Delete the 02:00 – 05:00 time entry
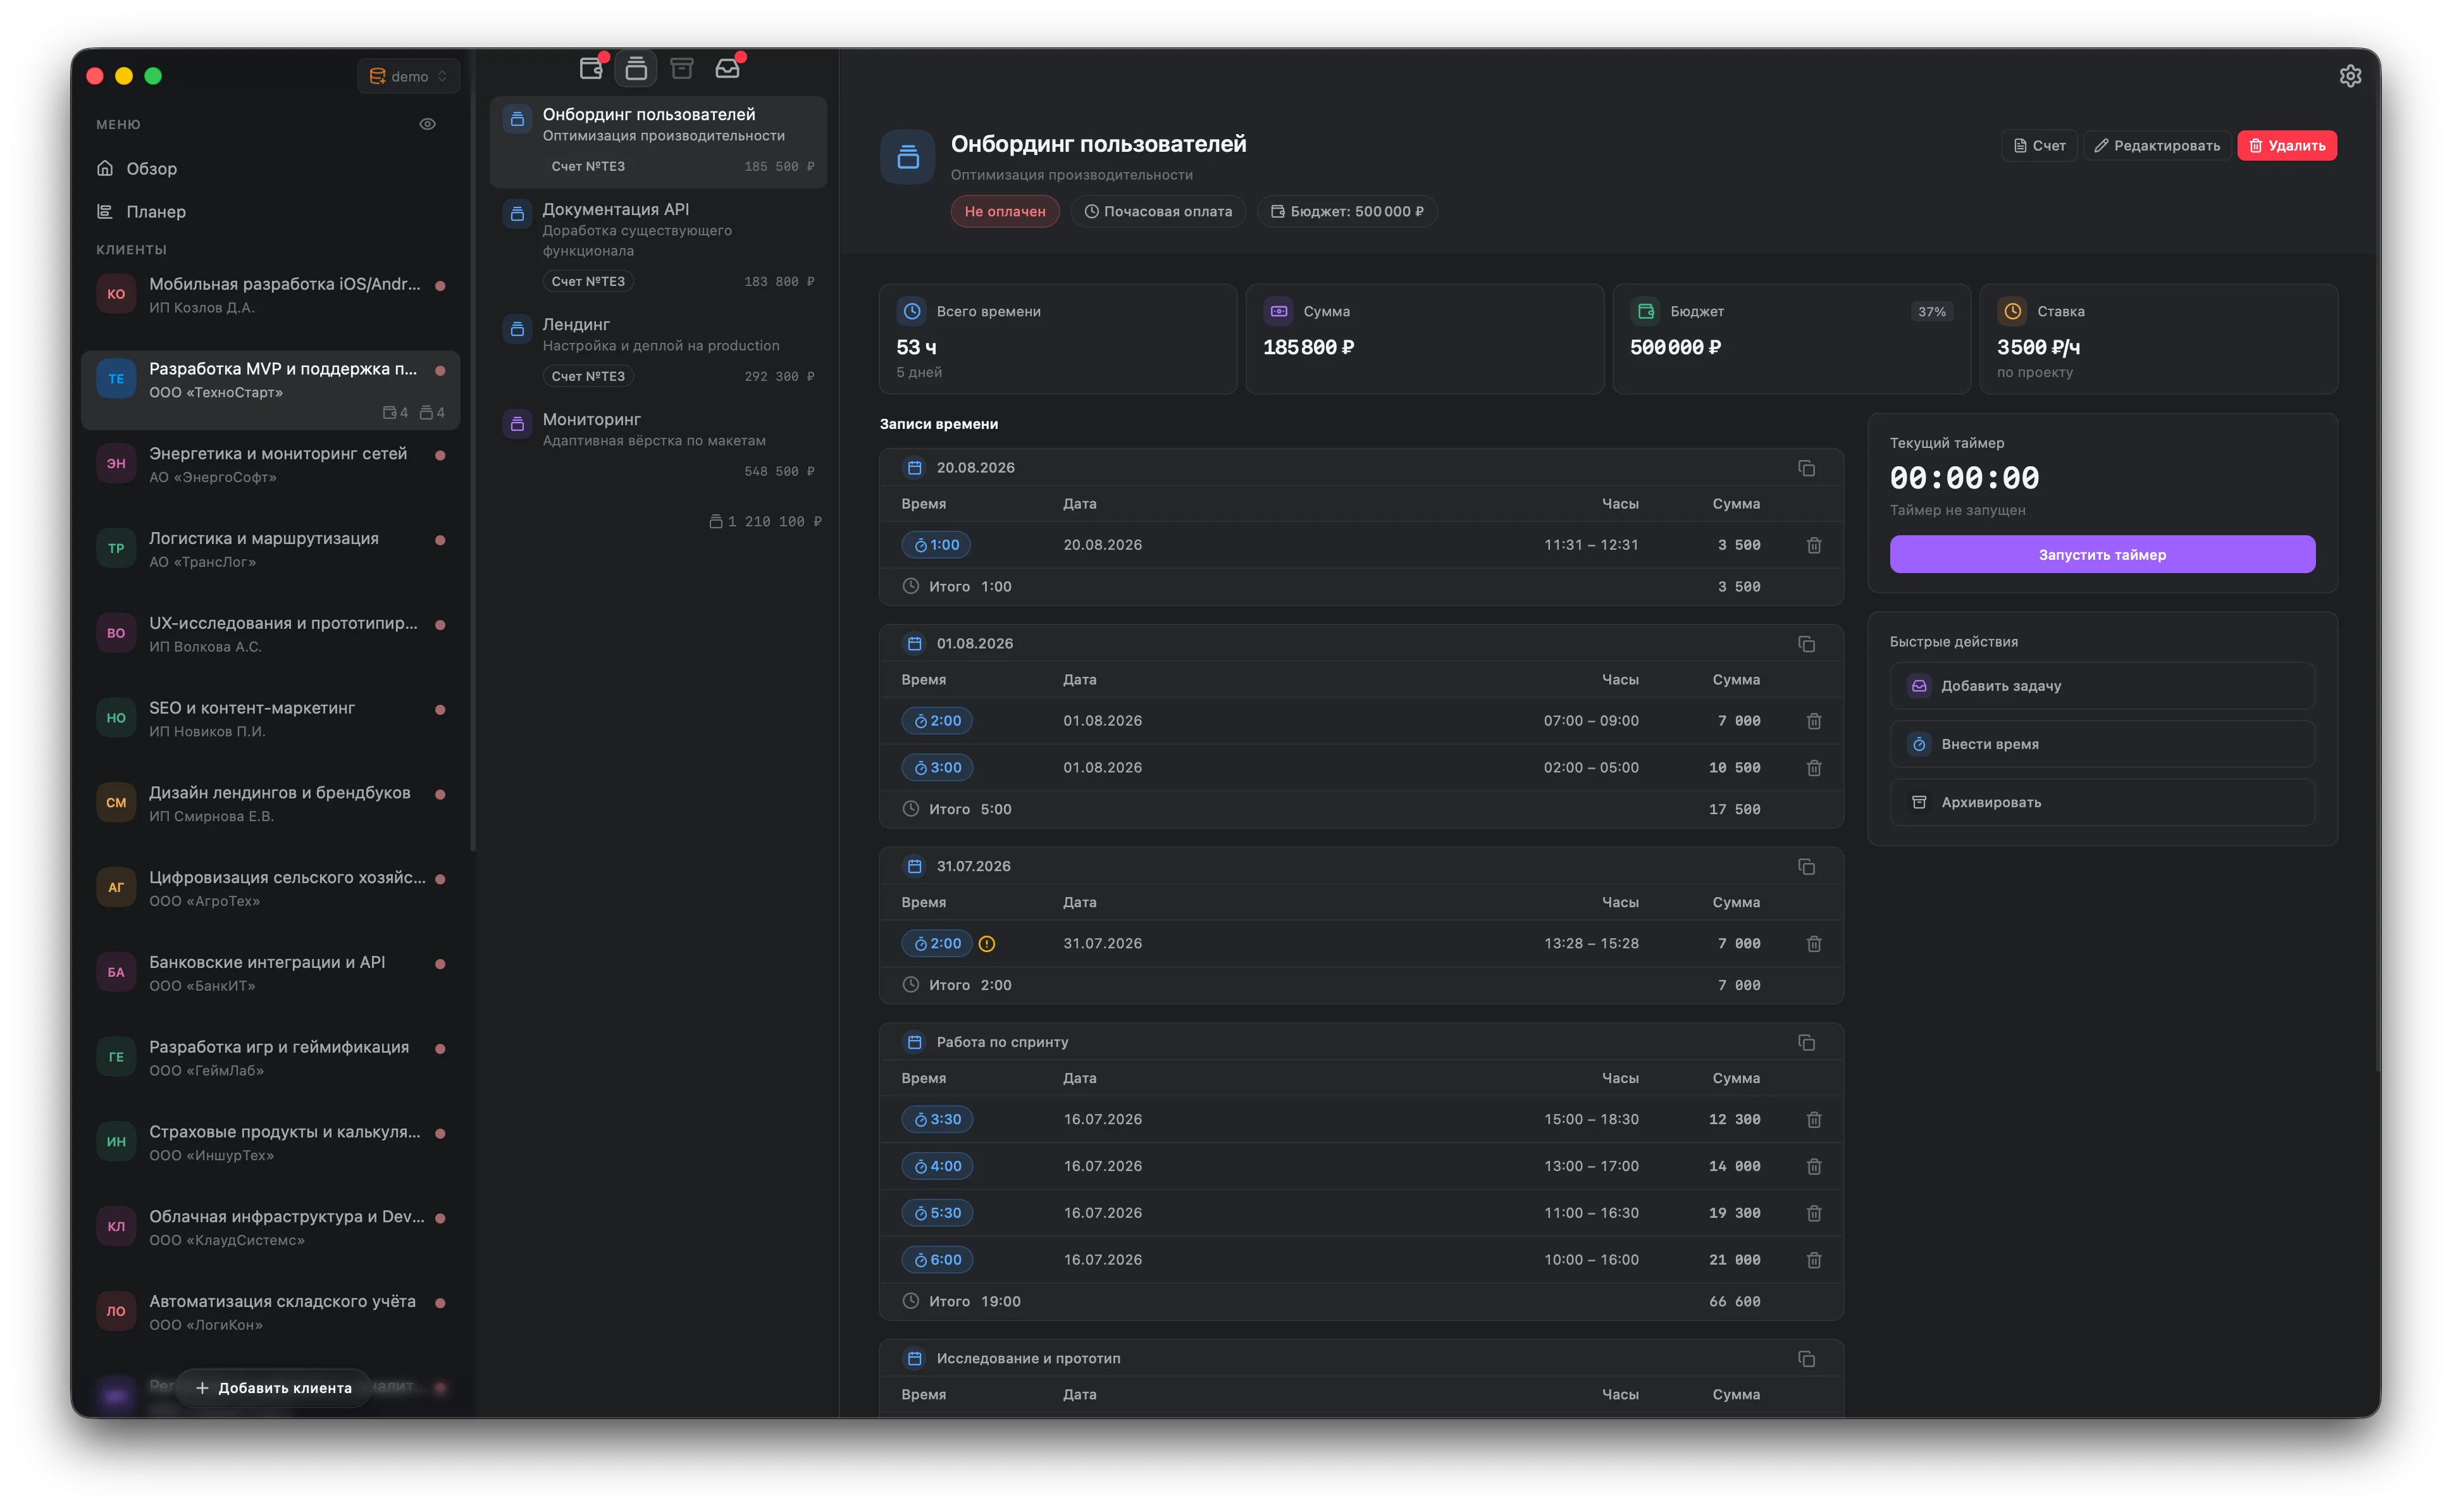 tap(1813, 768)
